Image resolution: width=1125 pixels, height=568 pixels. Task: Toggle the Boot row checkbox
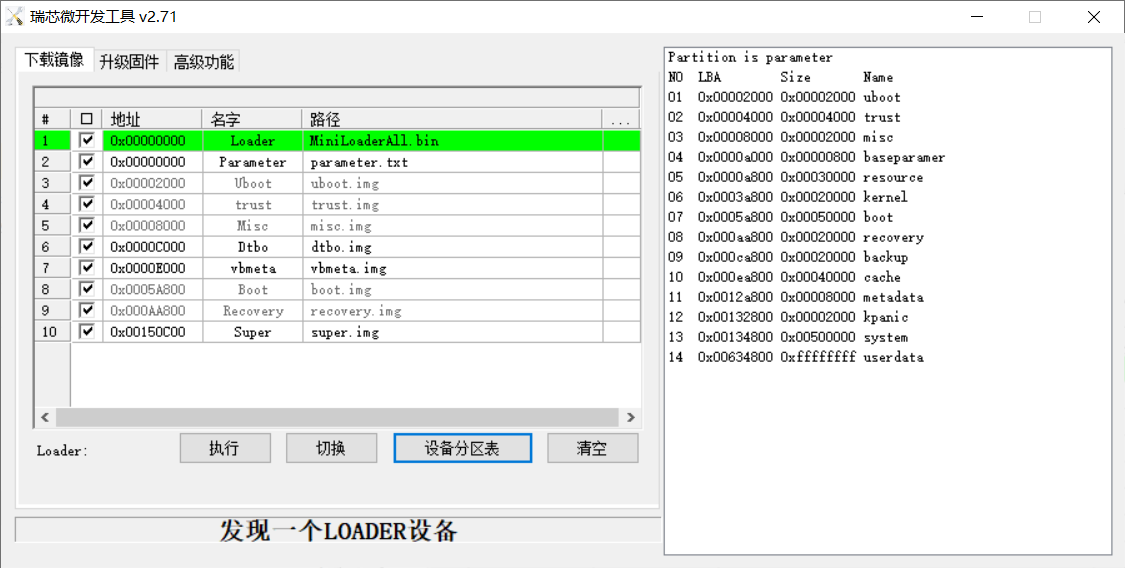[87, 289]
